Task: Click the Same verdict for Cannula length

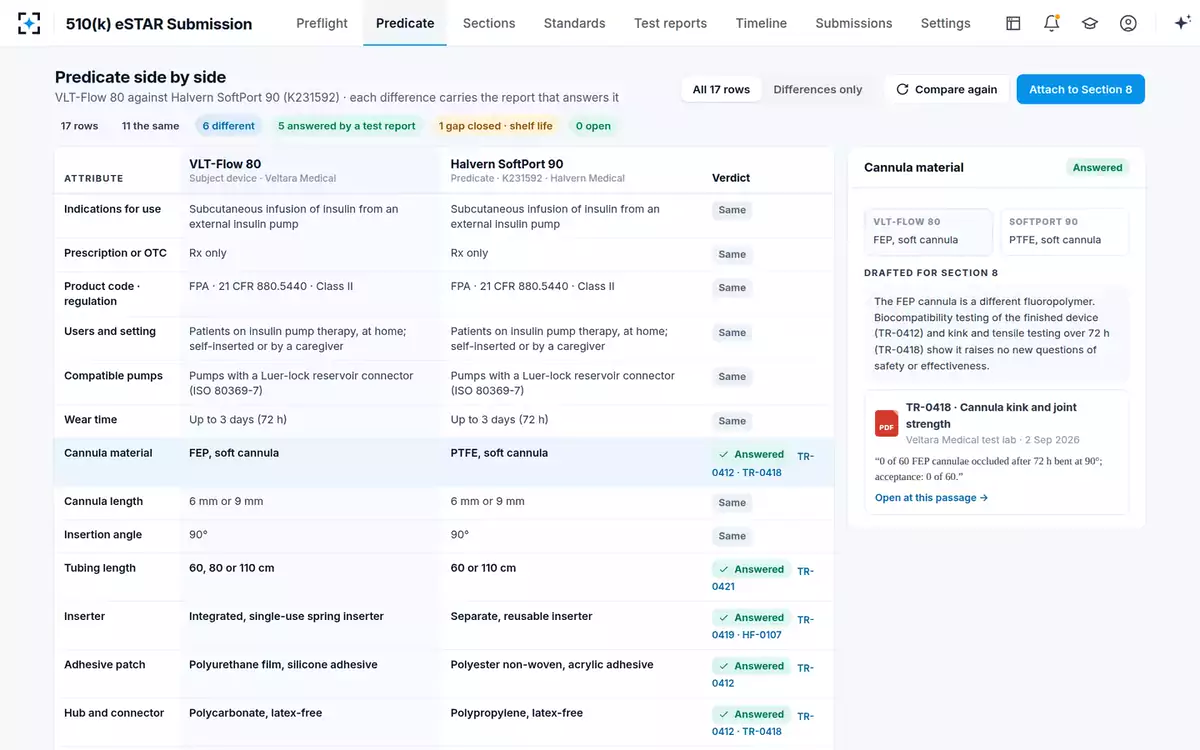Action: 732,503
